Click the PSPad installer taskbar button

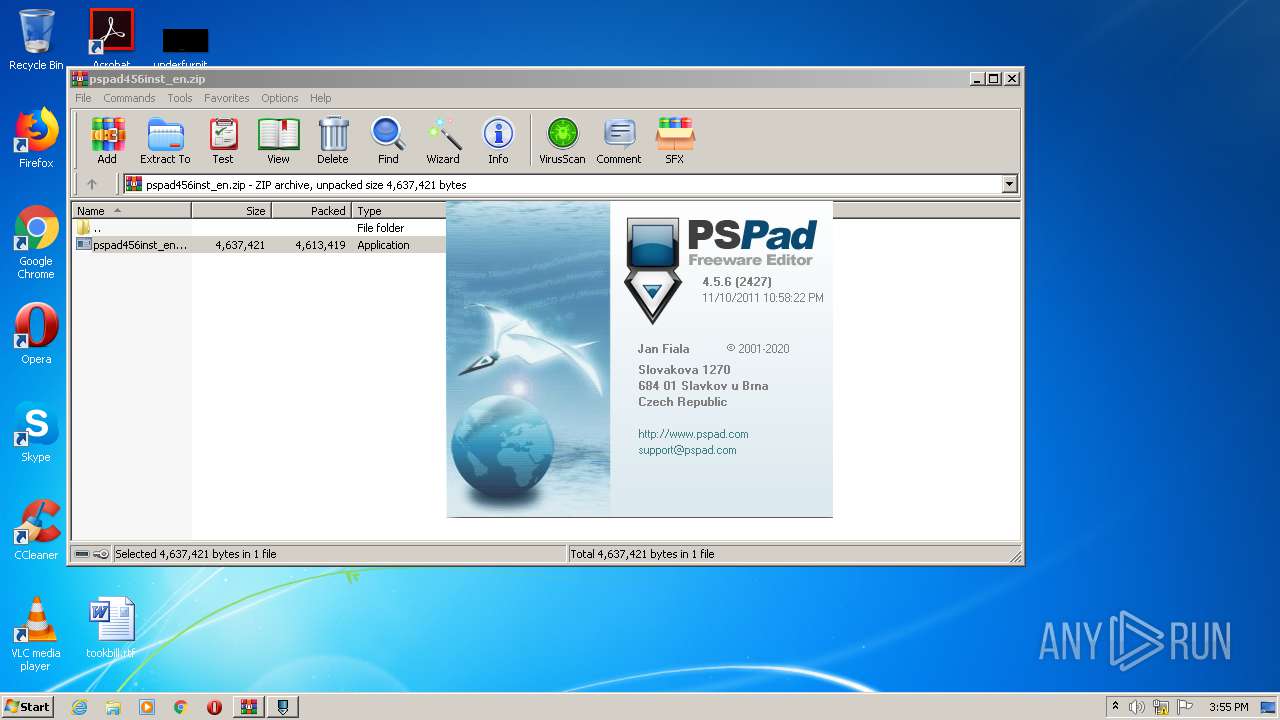[x=283, y=707]
